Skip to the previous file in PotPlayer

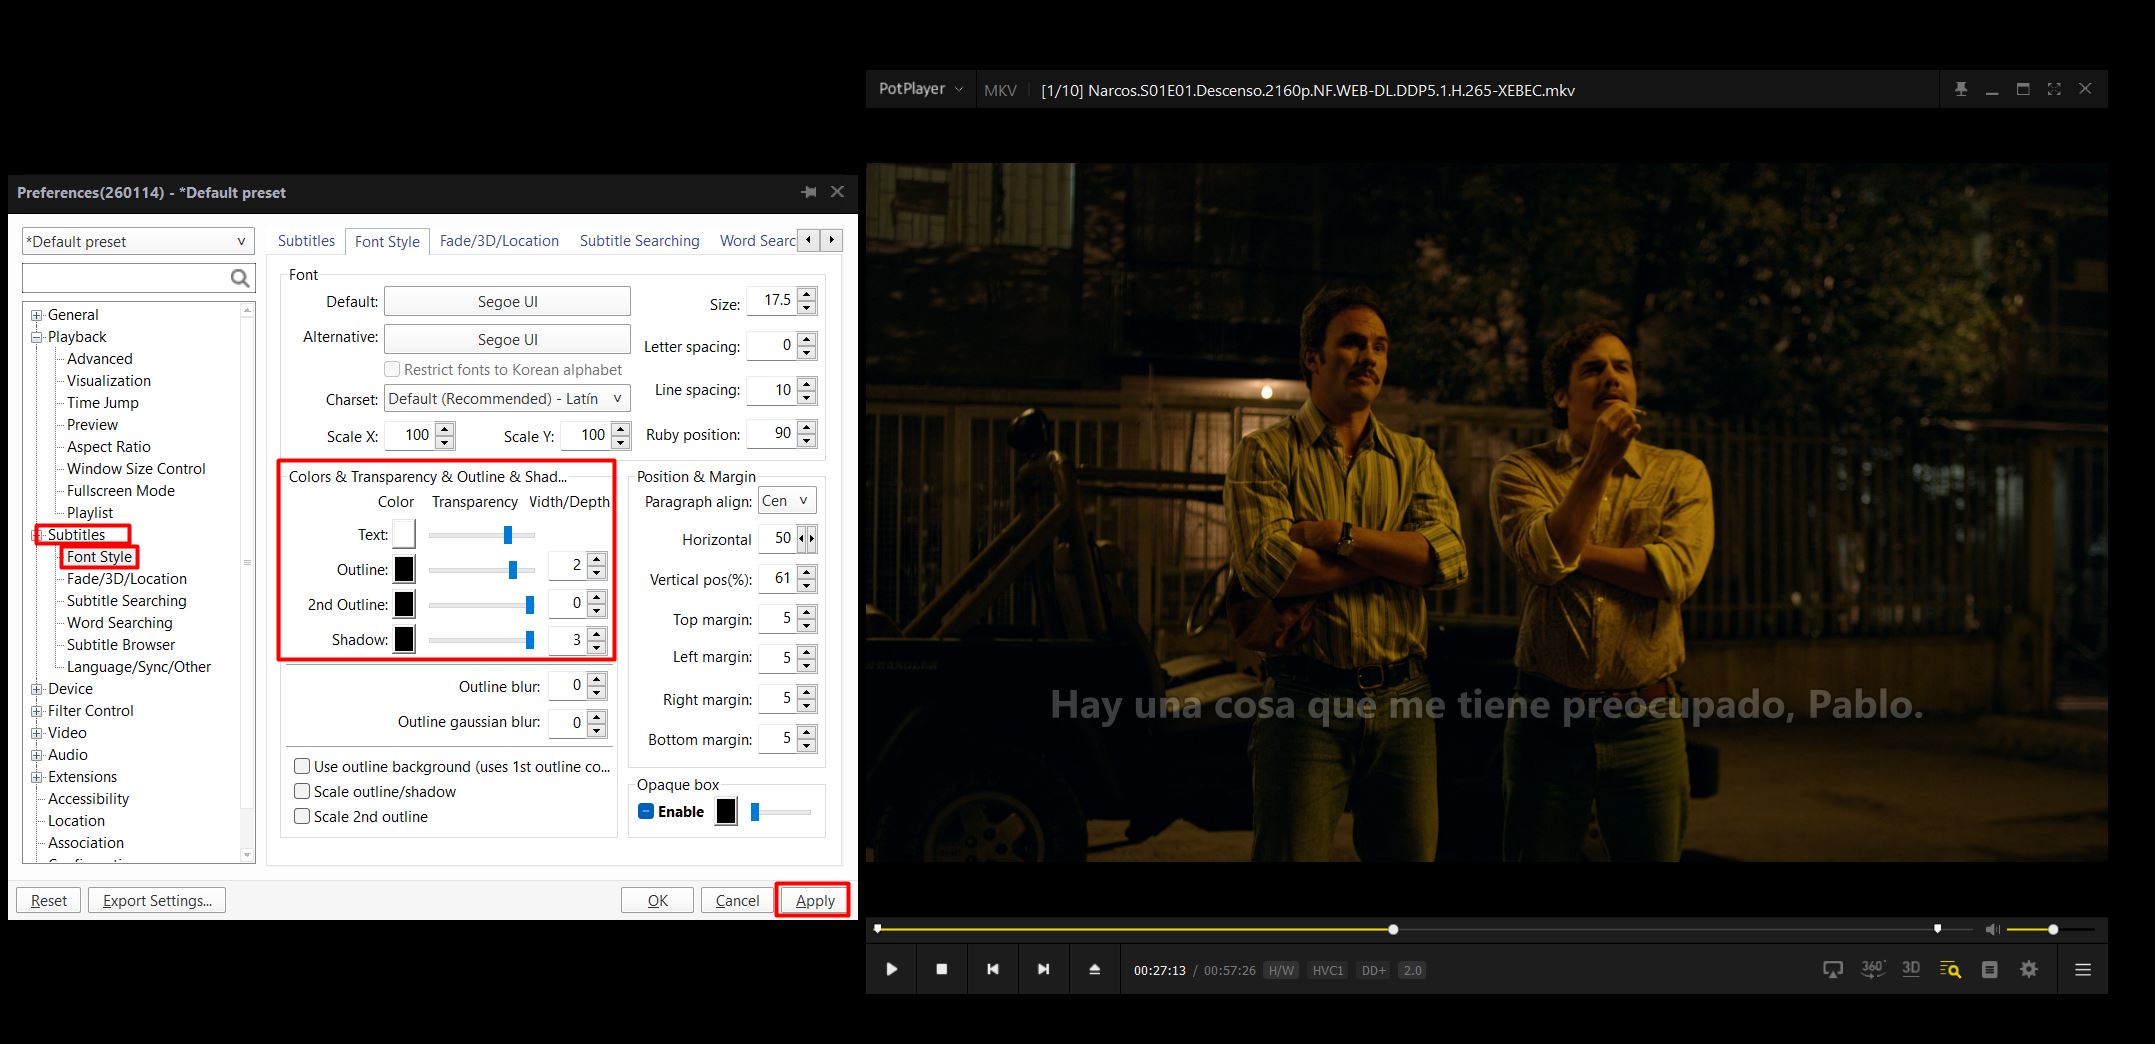(x=992, y=969)
